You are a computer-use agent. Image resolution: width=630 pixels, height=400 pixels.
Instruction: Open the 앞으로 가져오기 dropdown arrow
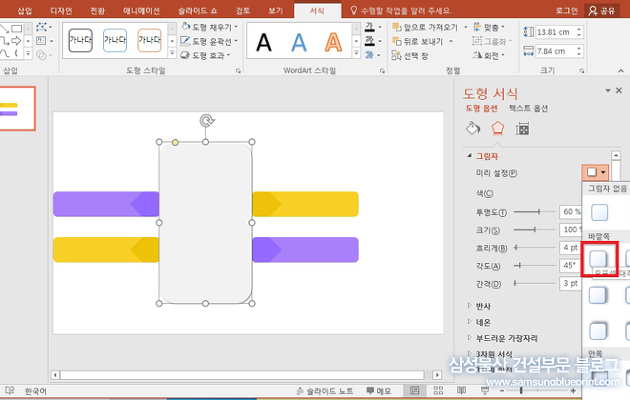click(466, 27)
